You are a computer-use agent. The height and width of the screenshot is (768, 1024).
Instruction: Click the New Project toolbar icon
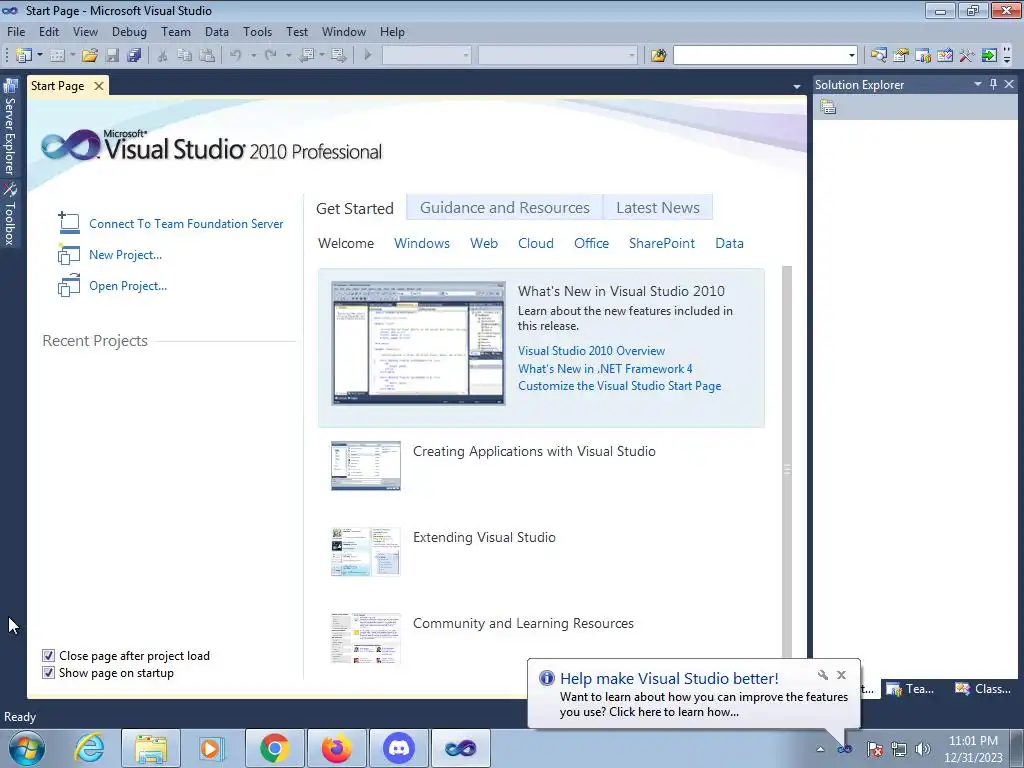24,56
